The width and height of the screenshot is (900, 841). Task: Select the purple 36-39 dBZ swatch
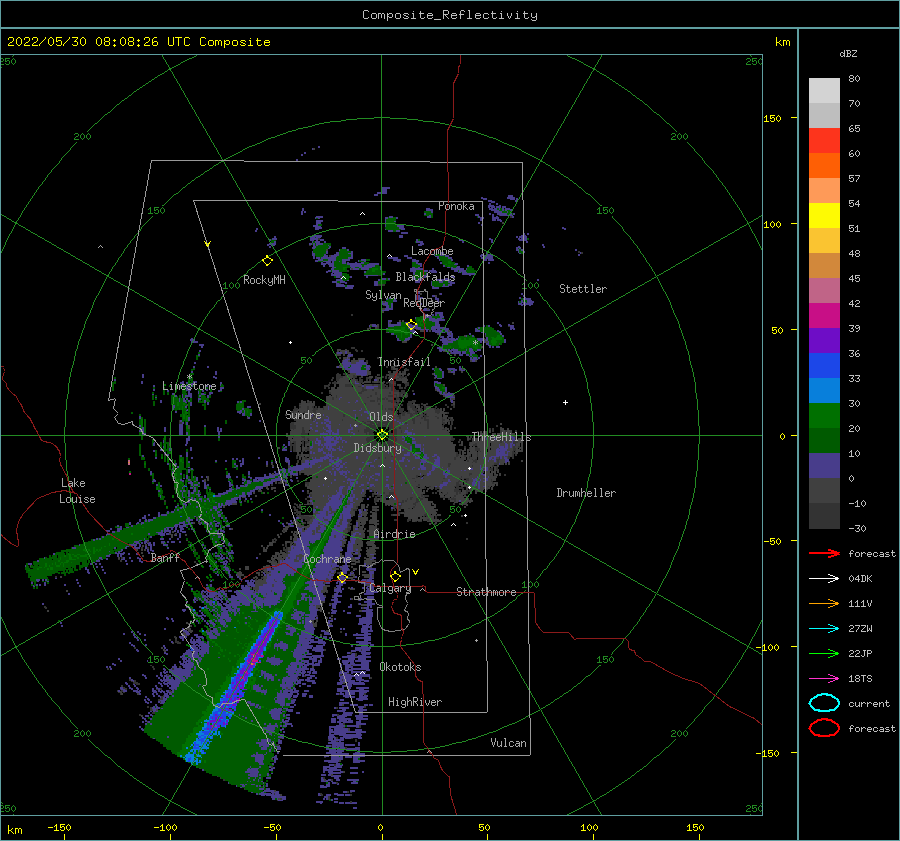point(824,341)
